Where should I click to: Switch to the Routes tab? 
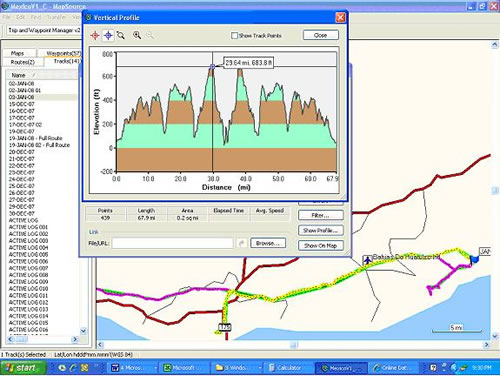[x=23, y=62]
